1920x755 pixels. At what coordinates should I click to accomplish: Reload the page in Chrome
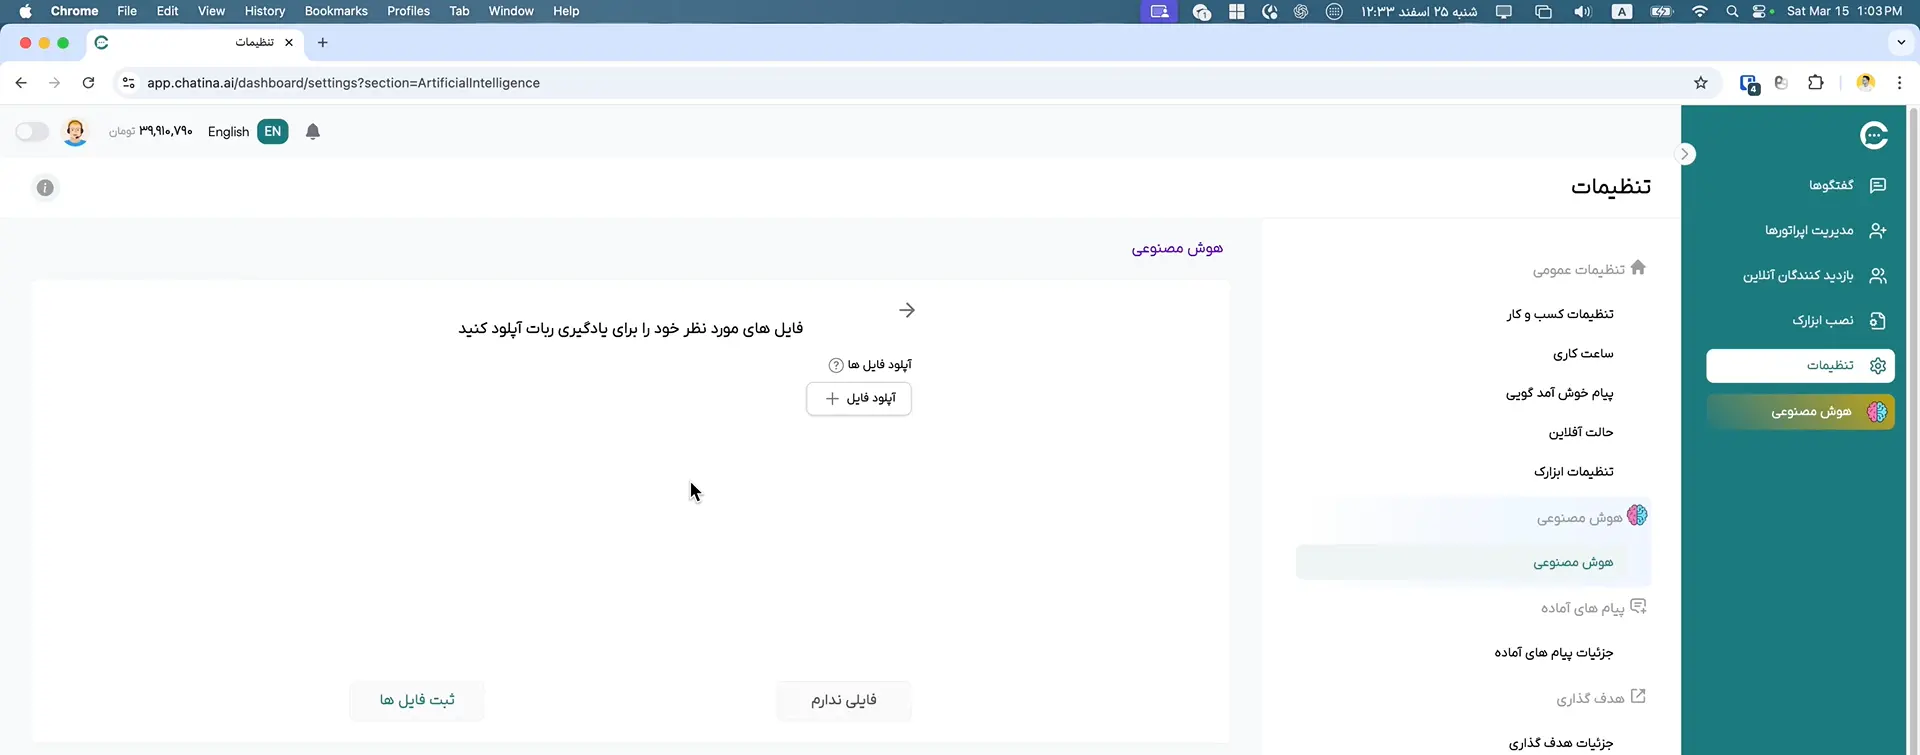(x=88, y=83)
